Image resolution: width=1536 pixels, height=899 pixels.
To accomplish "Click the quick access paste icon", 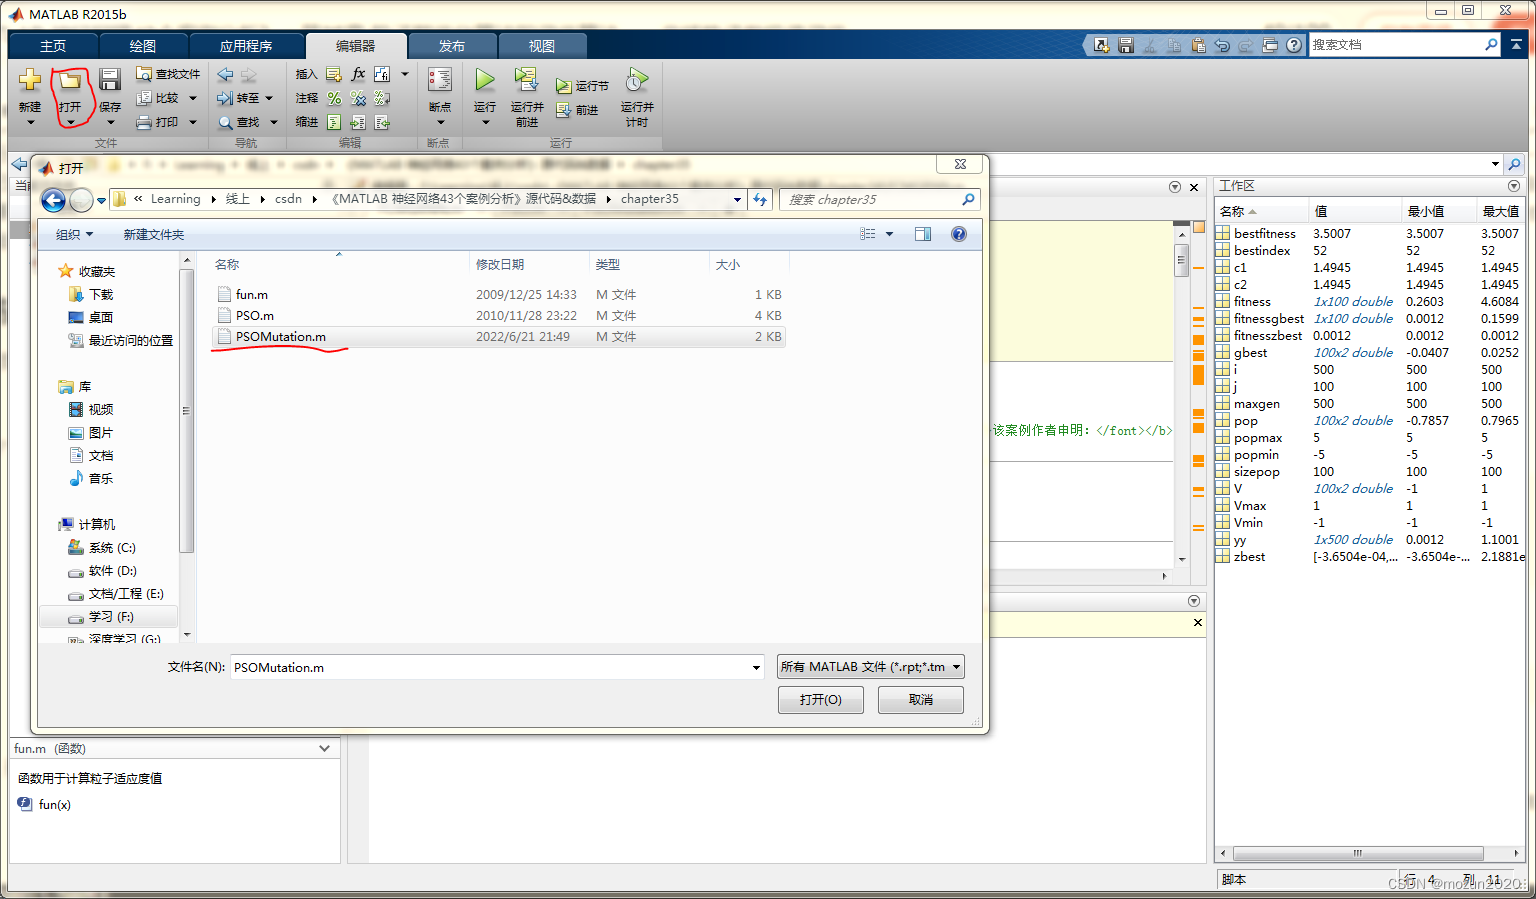I will tap(1198, 45).
